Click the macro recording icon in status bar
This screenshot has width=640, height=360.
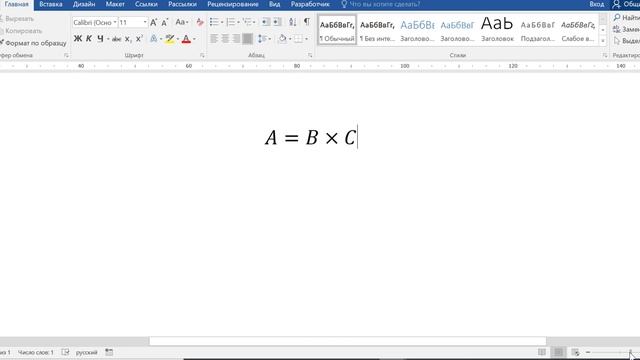tap(109, 352)
